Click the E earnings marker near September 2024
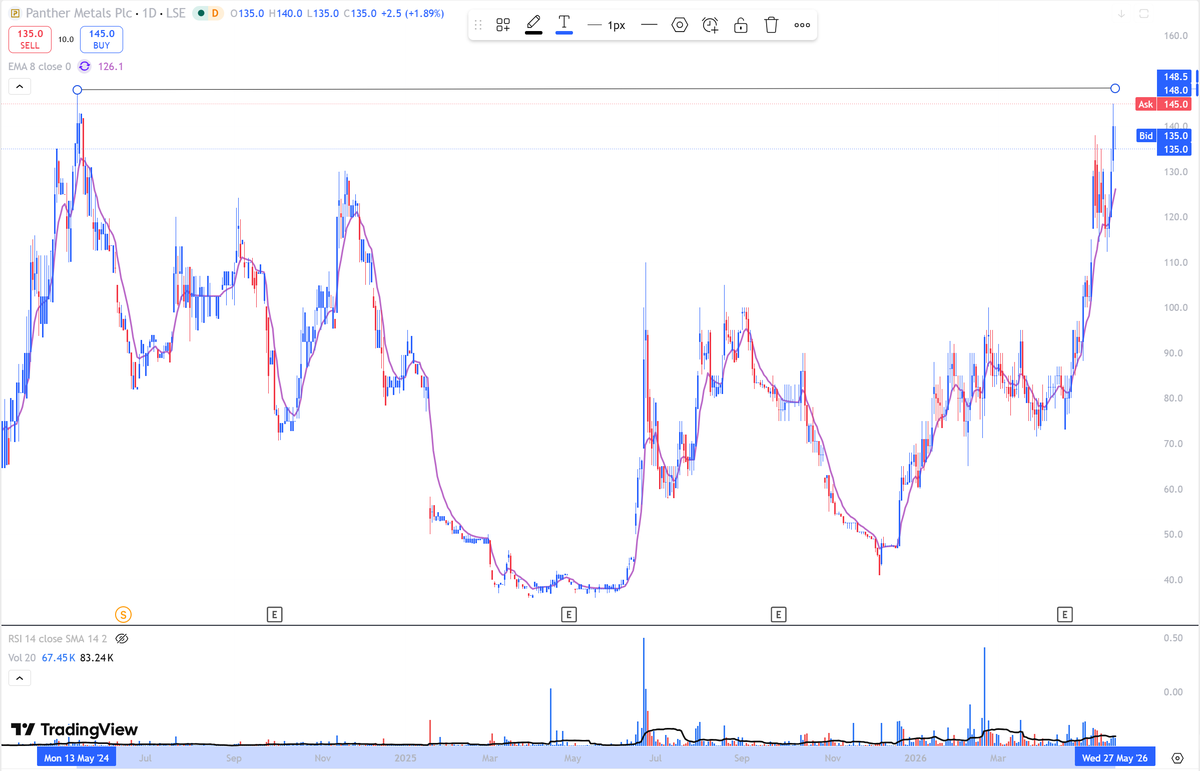 (x=274, y=614)
